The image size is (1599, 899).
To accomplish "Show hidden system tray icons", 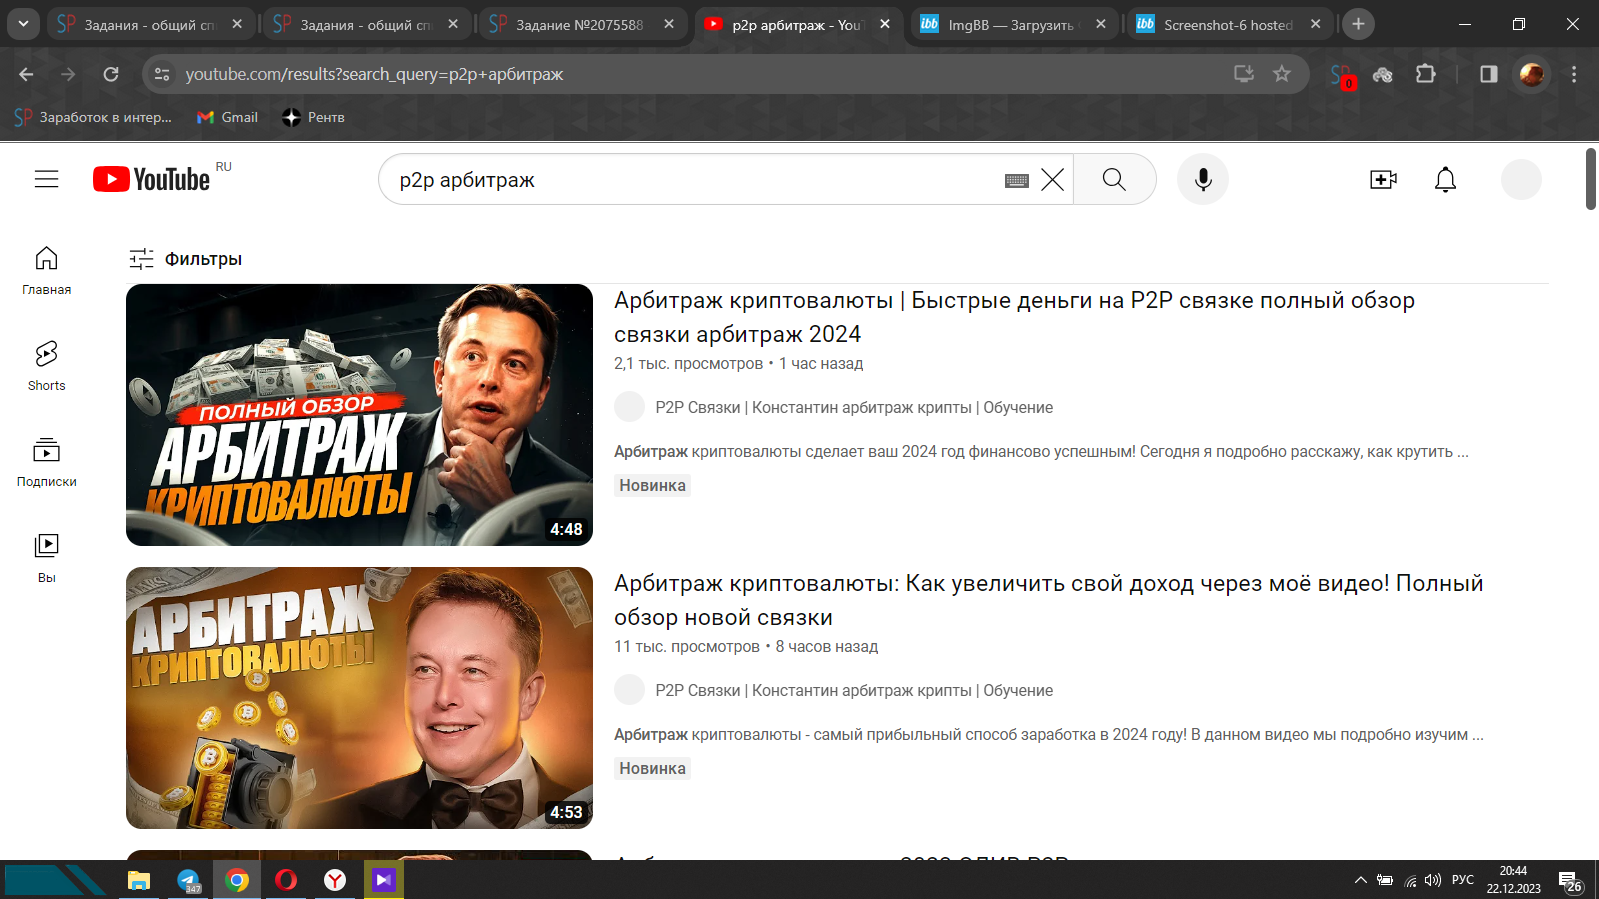I will pyautogui.click(x=1360, y=880).
